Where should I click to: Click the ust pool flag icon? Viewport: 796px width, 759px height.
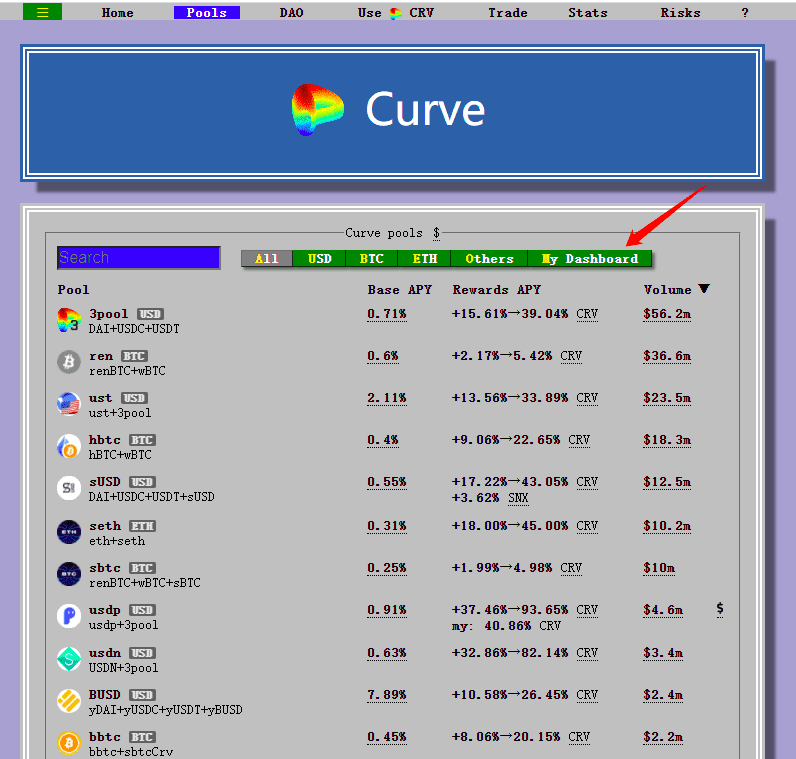(69, 404)
